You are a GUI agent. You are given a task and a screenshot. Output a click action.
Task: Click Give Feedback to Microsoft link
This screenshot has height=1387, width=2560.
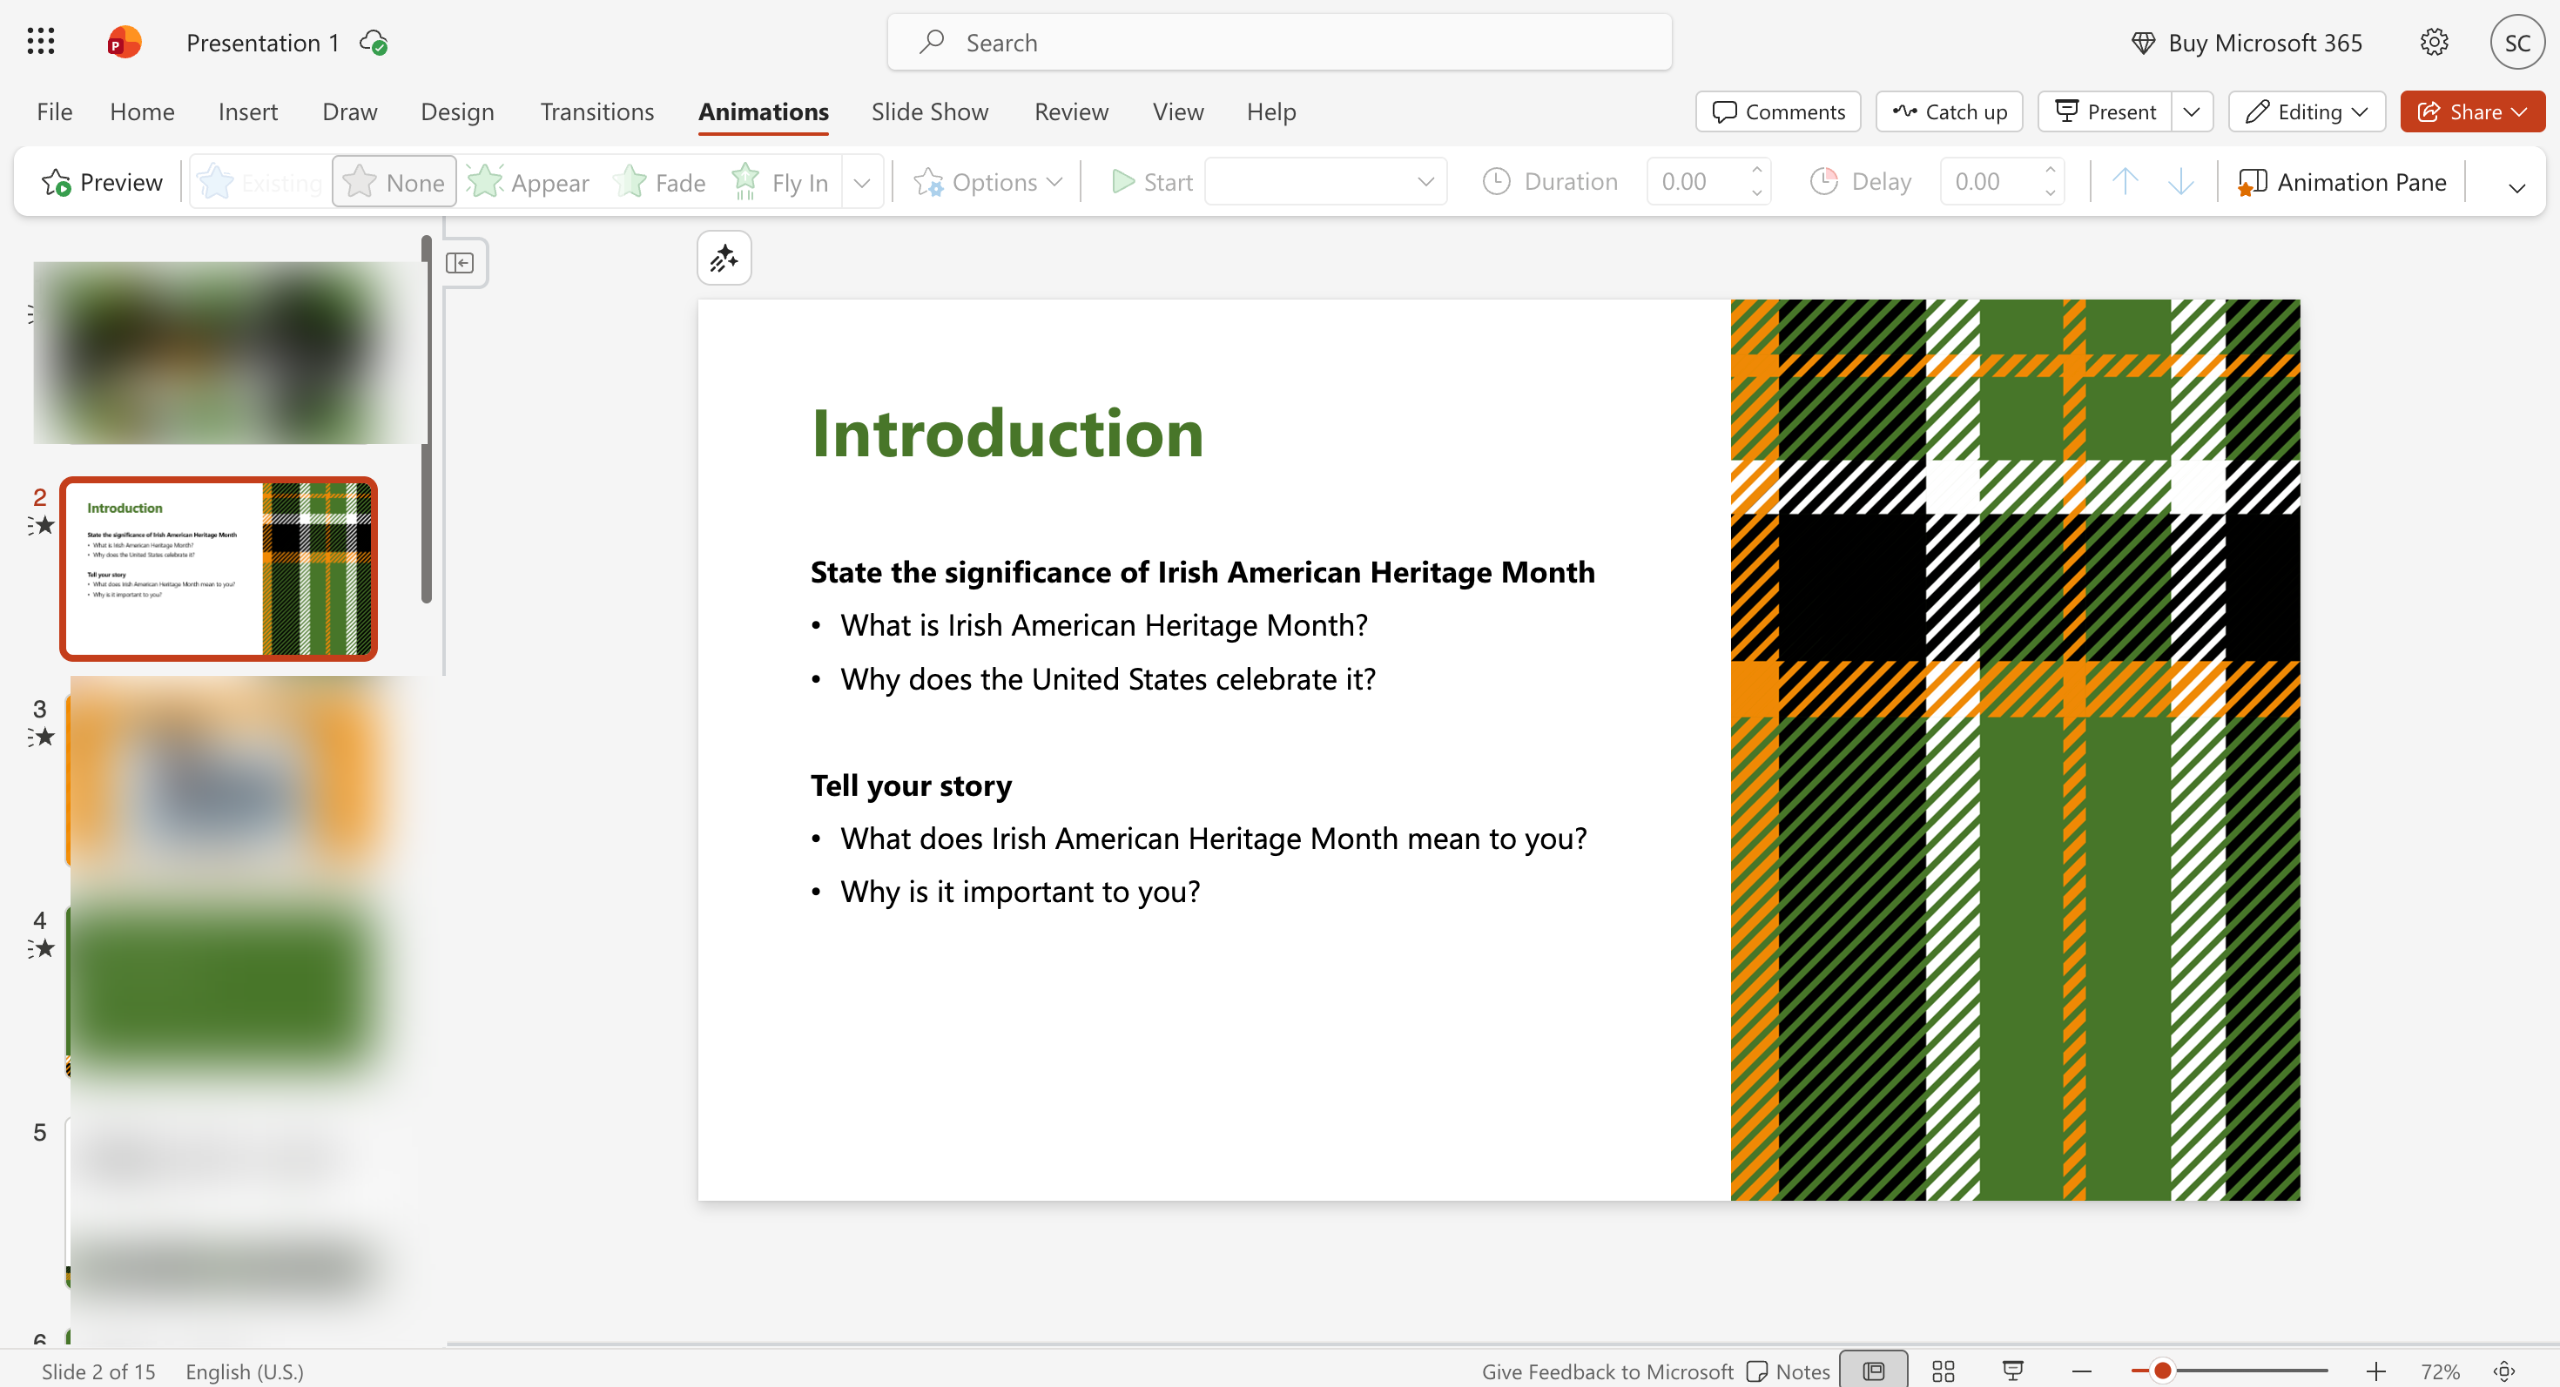1607,1371
